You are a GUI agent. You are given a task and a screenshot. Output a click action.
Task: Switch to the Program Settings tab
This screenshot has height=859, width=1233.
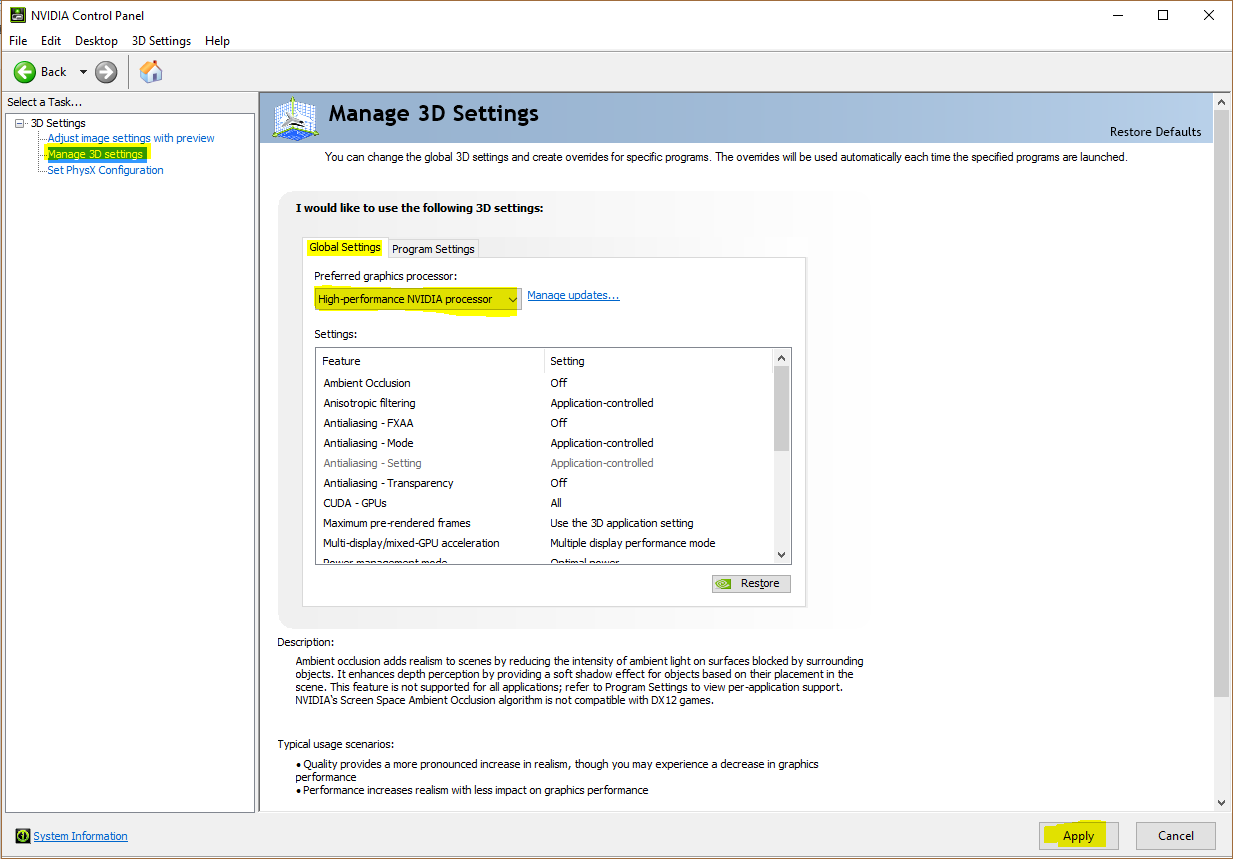pyautogui.click(x=433, y=248)
